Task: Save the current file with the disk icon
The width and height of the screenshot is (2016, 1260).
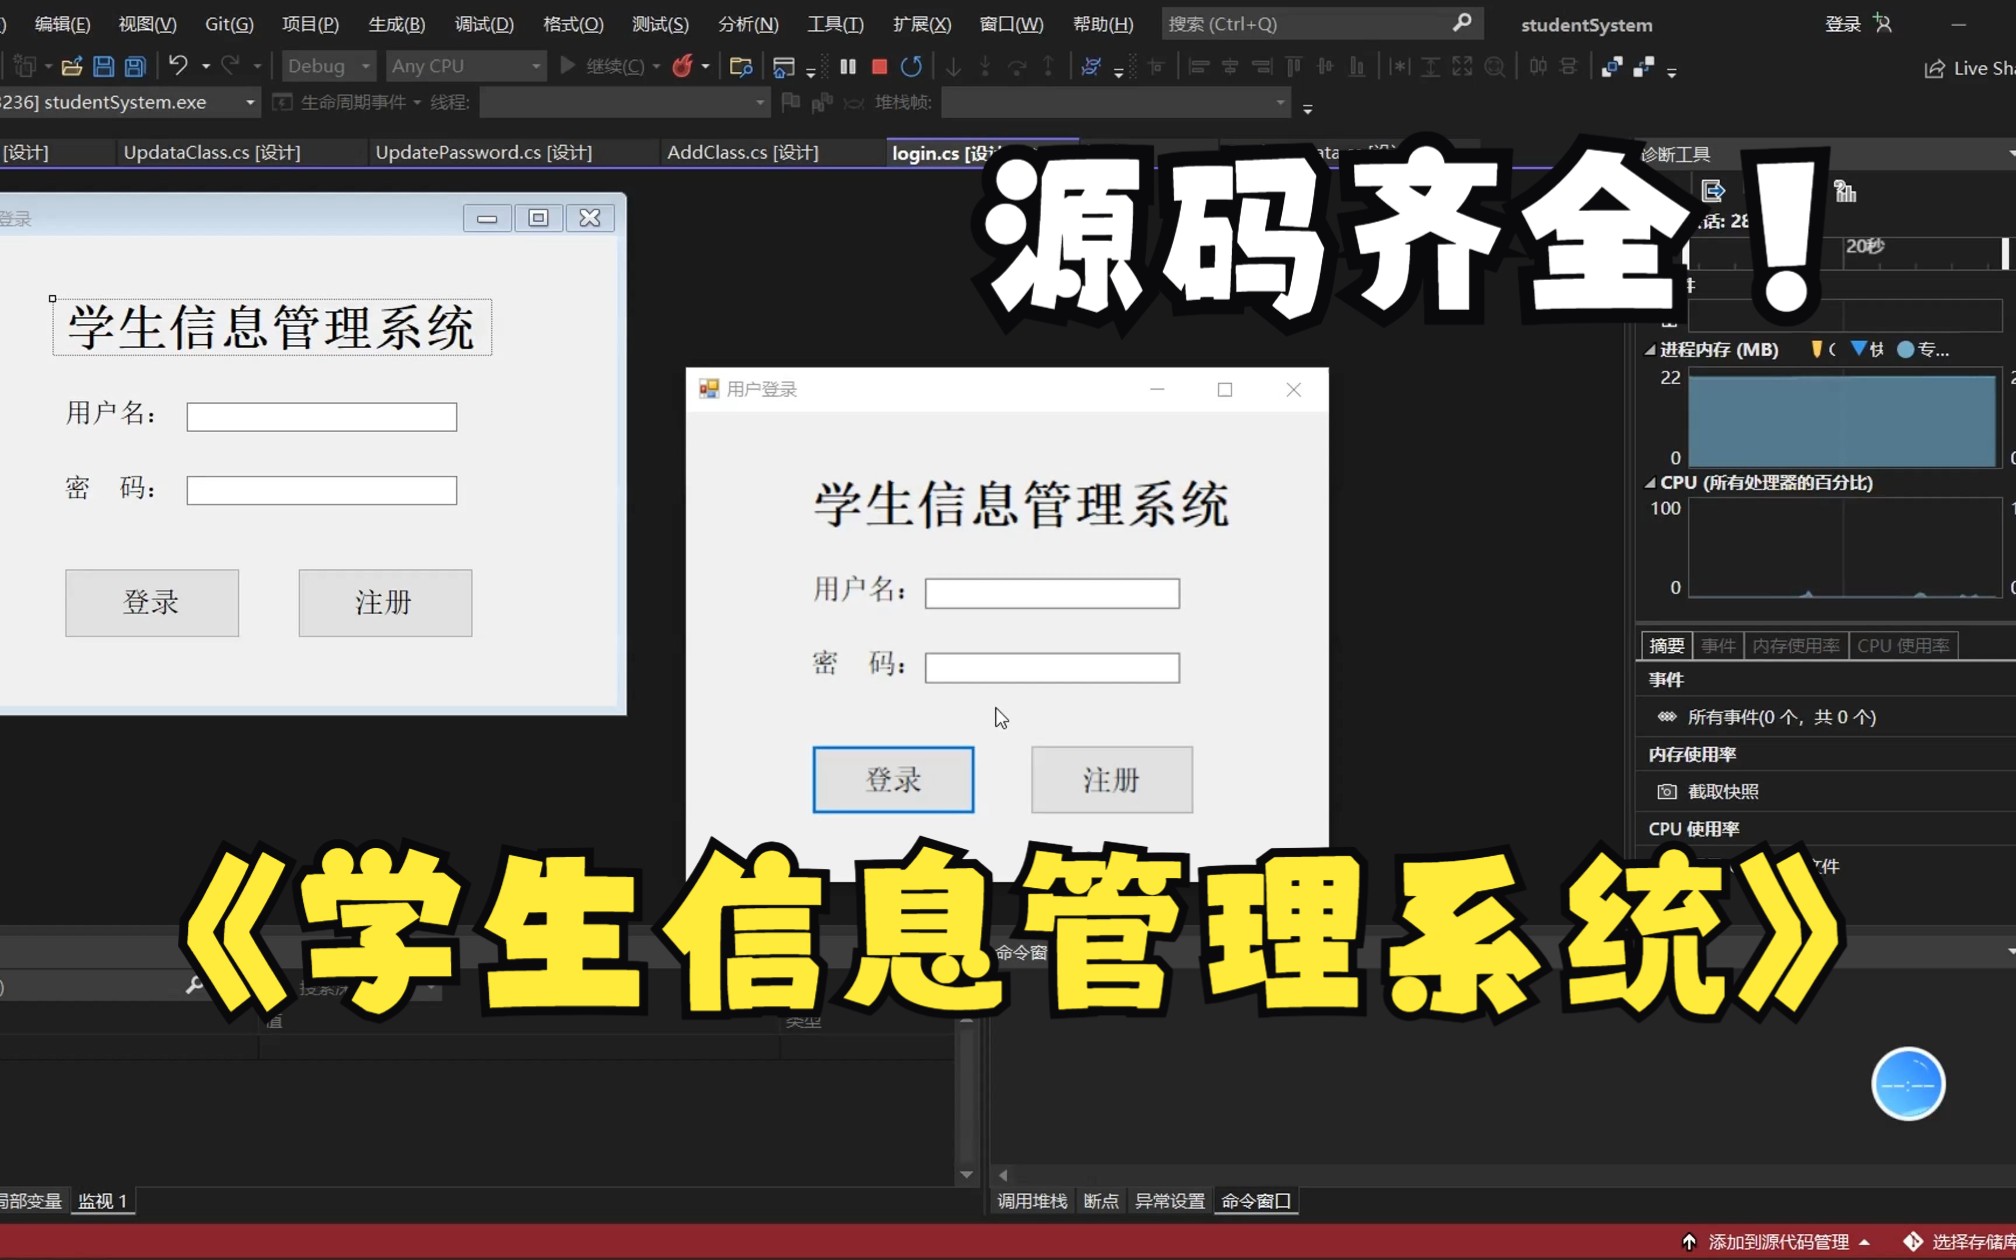Action: coord(103,67)
